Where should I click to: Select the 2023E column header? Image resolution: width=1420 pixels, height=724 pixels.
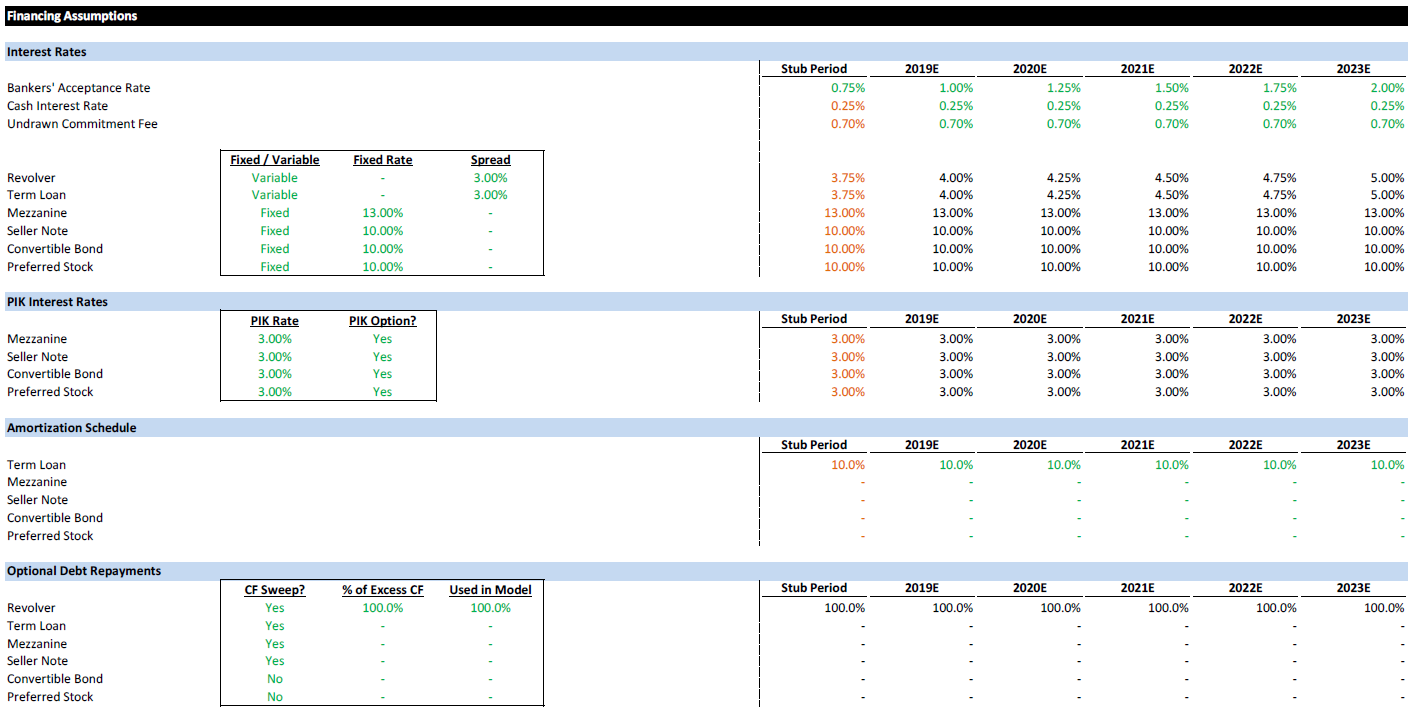point(1355,69)
